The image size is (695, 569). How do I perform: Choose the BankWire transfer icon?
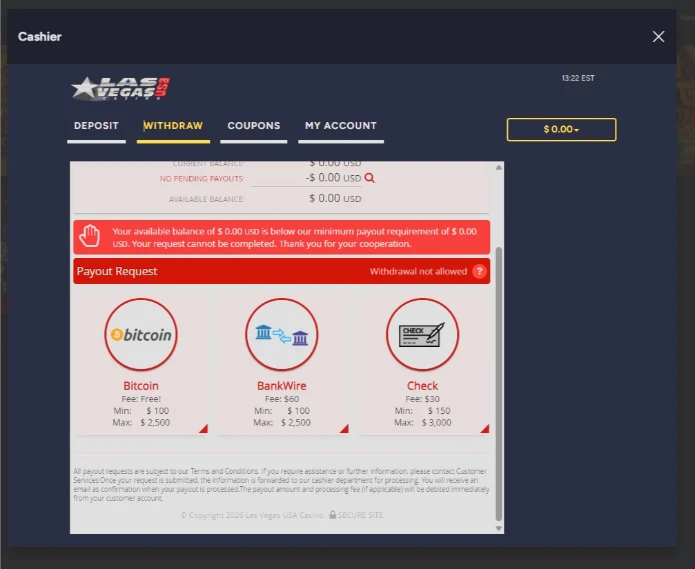[x=281, y=335]
